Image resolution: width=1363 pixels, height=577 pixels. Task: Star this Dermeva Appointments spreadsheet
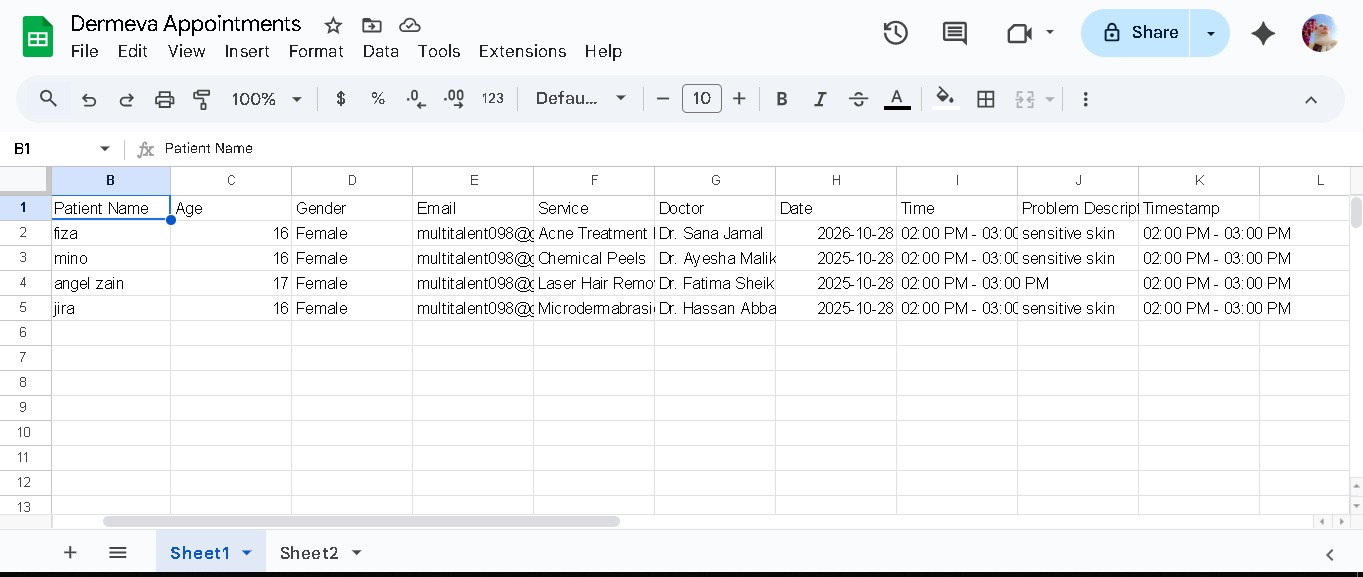click(333, 25)
